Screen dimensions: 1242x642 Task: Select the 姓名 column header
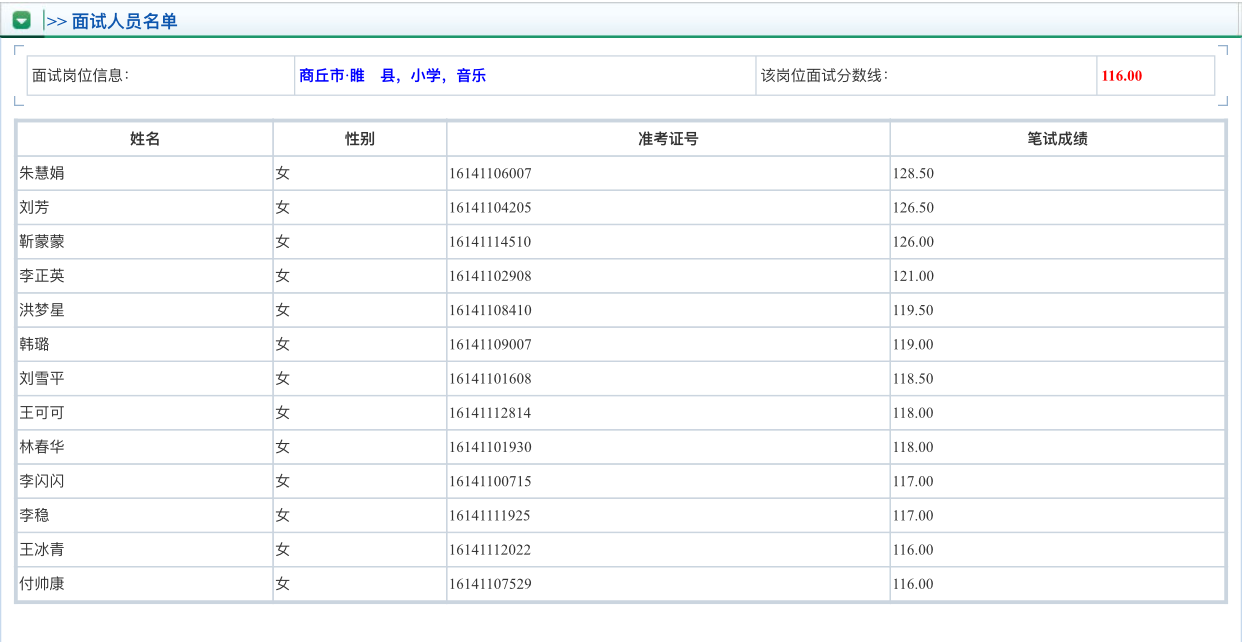[x=143, y=138]
